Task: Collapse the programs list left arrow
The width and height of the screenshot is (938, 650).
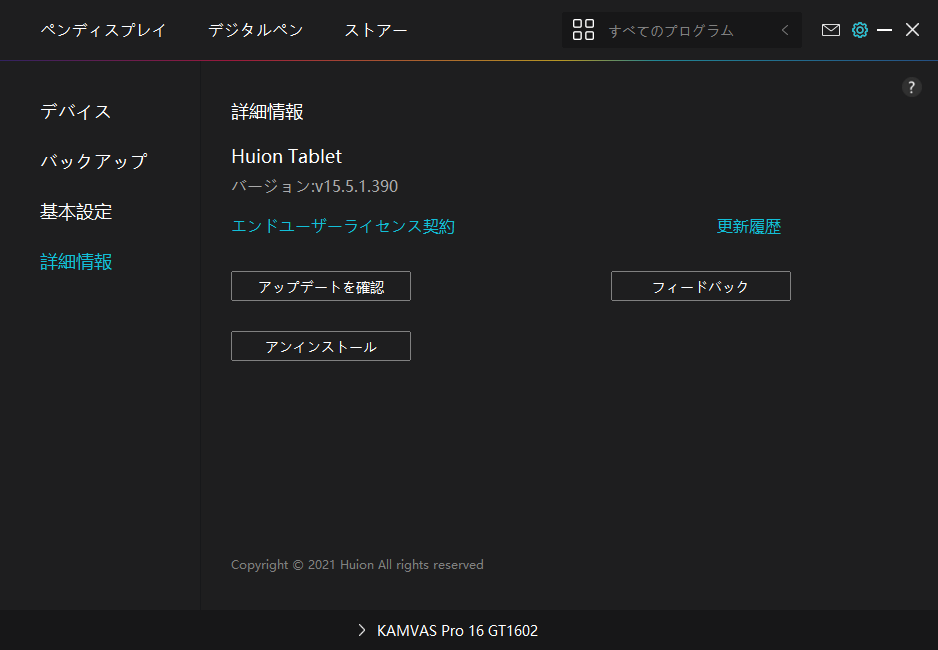Action: (x=785, y=30)
